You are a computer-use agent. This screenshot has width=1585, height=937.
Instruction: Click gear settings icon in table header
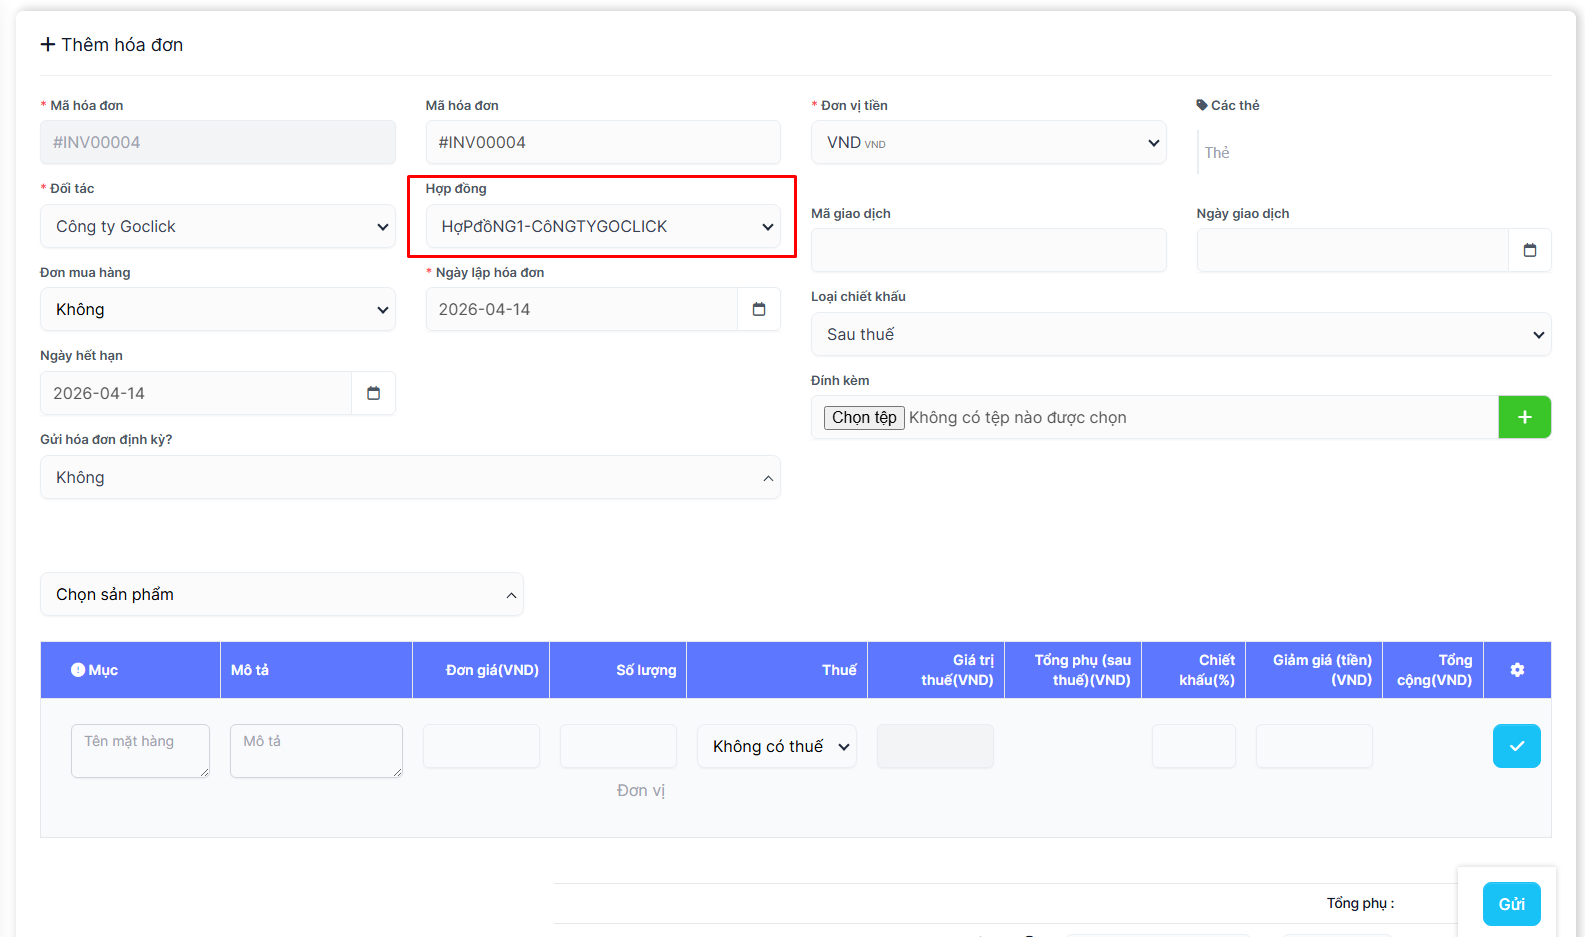1517,670
